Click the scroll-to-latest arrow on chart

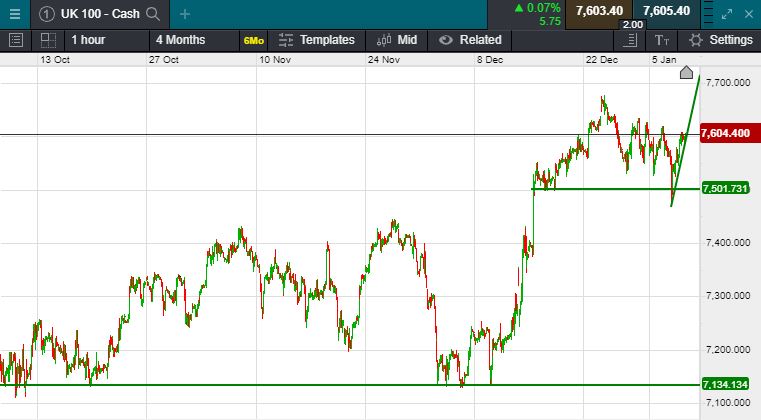(x=686, y=72)
